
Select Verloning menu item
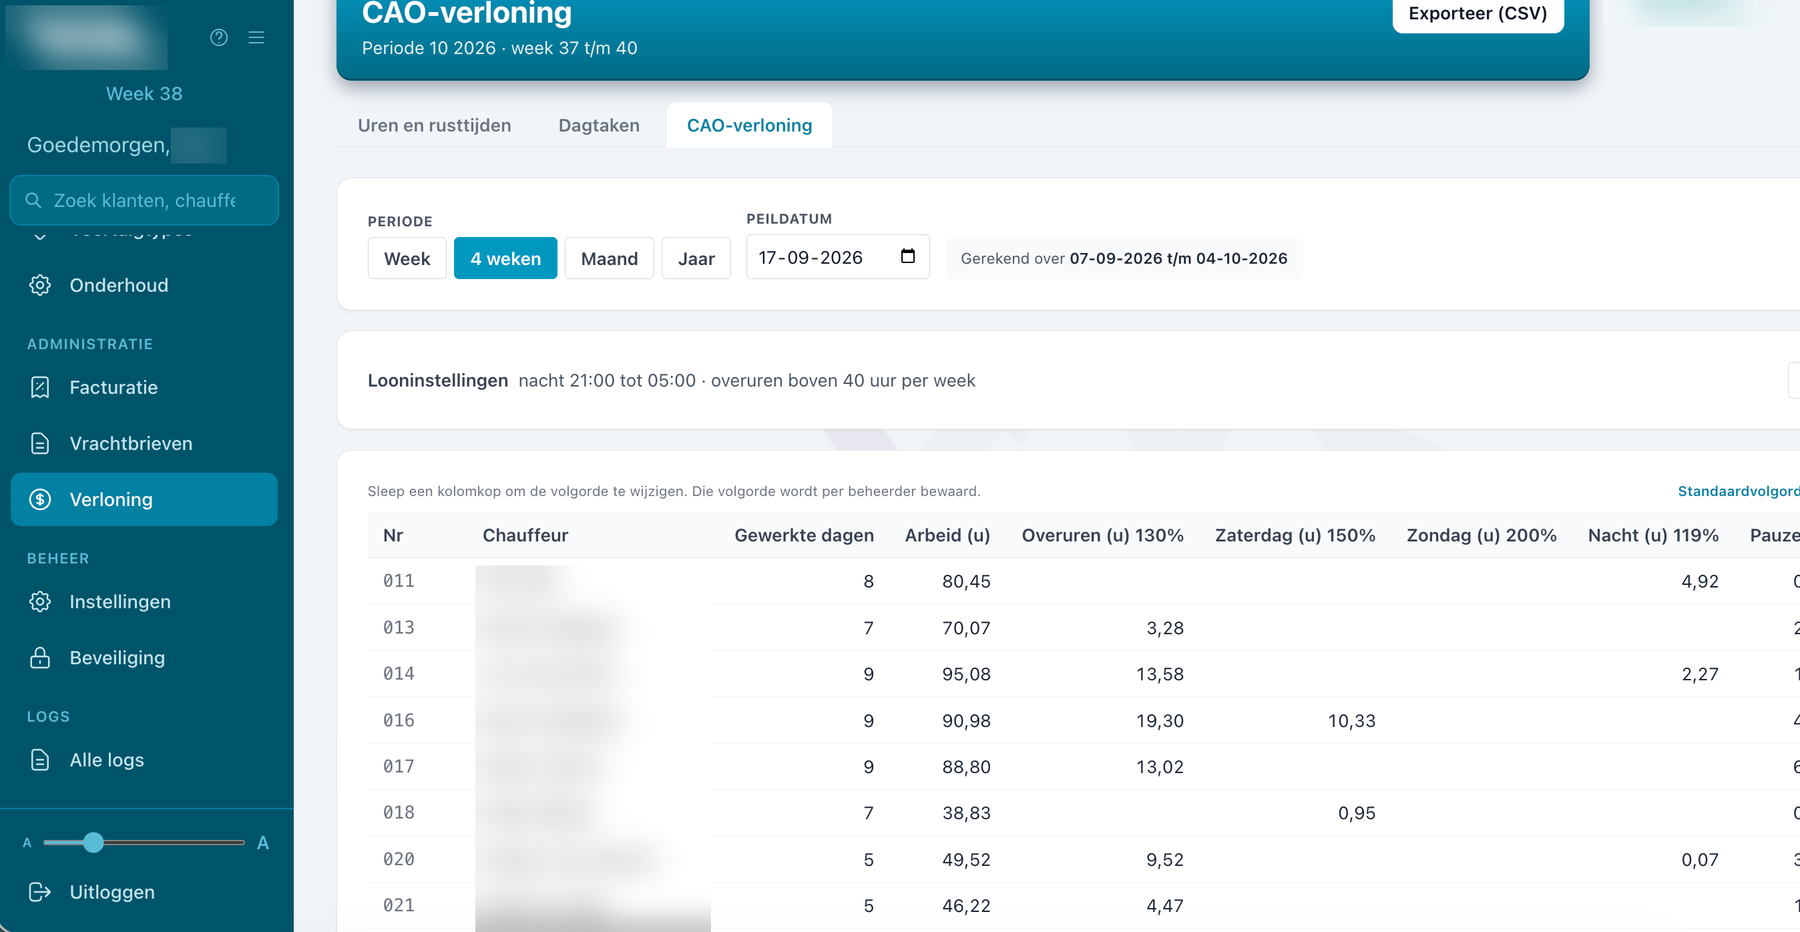click(144, 499)
